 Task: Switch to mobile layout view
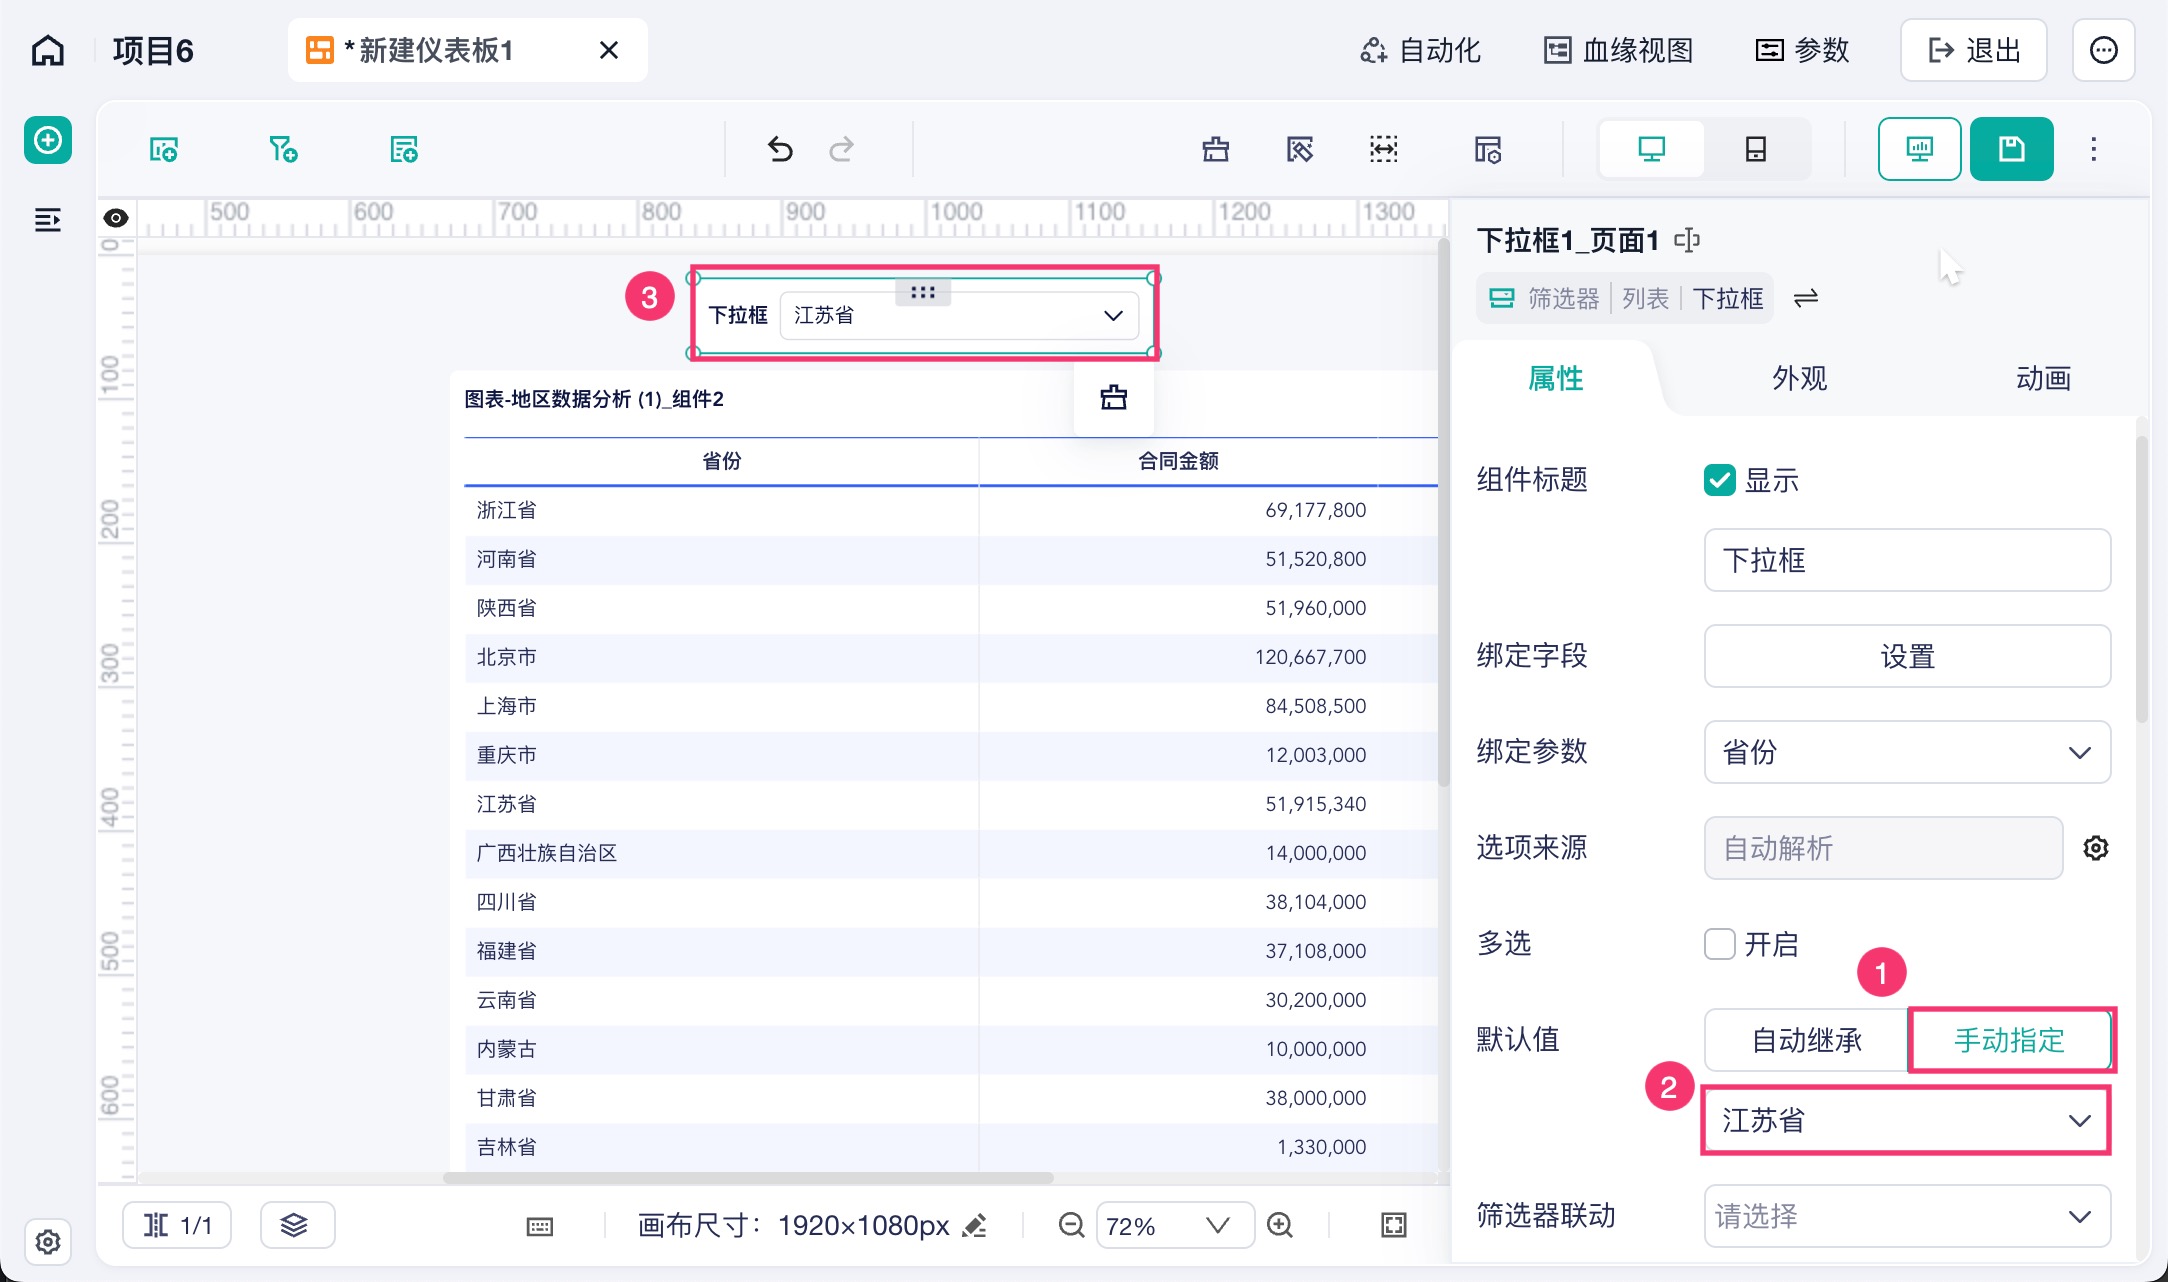1756,149
